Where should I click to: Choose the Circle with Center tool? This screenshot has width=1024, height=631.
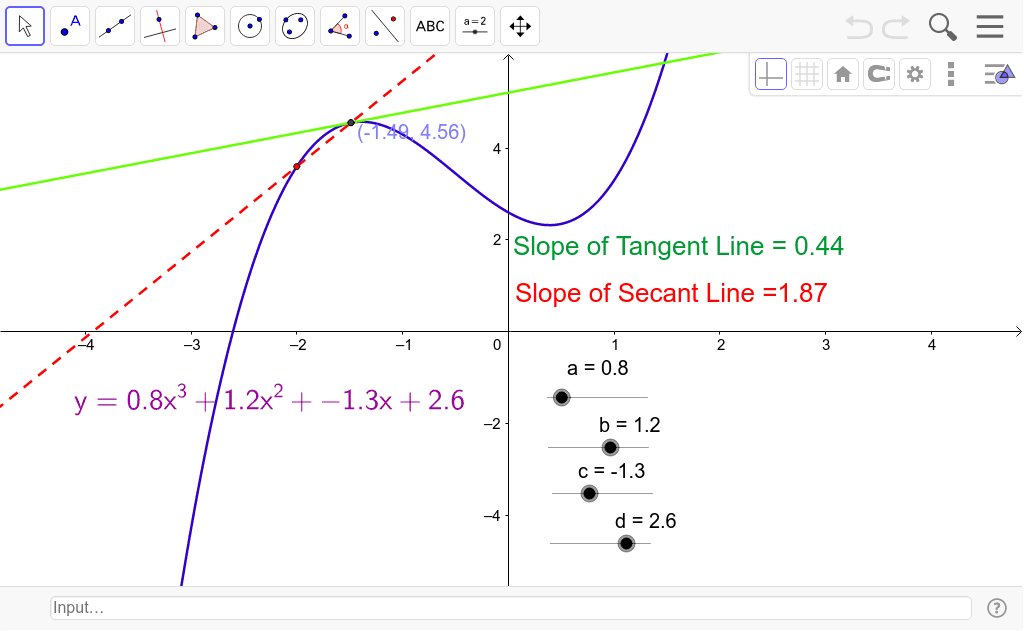[250, 26]
